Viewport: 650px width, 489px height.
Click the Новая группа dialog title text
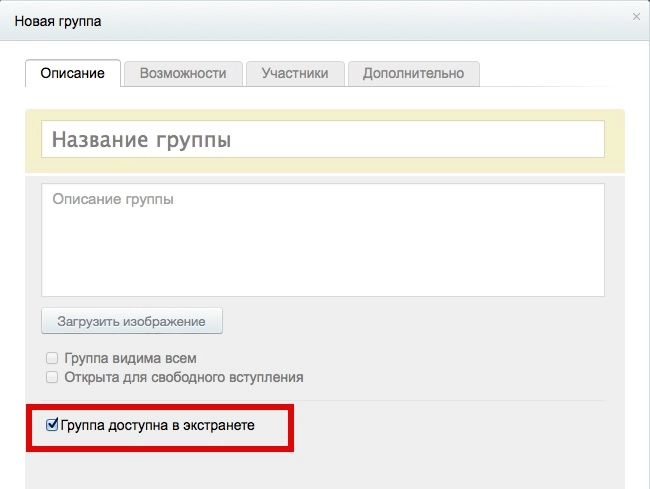(57, 20)
